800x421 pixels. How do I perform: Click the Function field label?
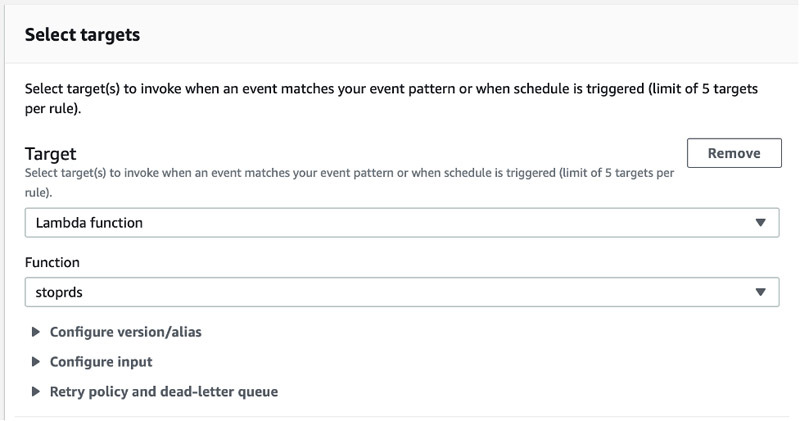[x=52, y=262]
